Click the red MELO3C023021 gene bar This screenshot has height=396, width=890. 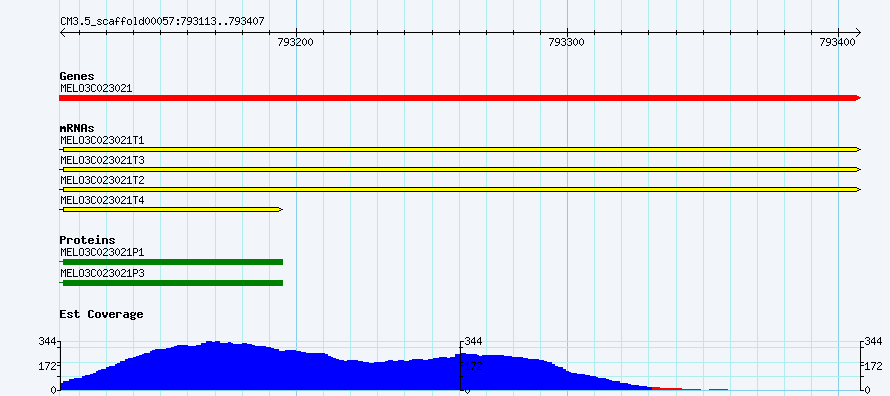[460, 98]
